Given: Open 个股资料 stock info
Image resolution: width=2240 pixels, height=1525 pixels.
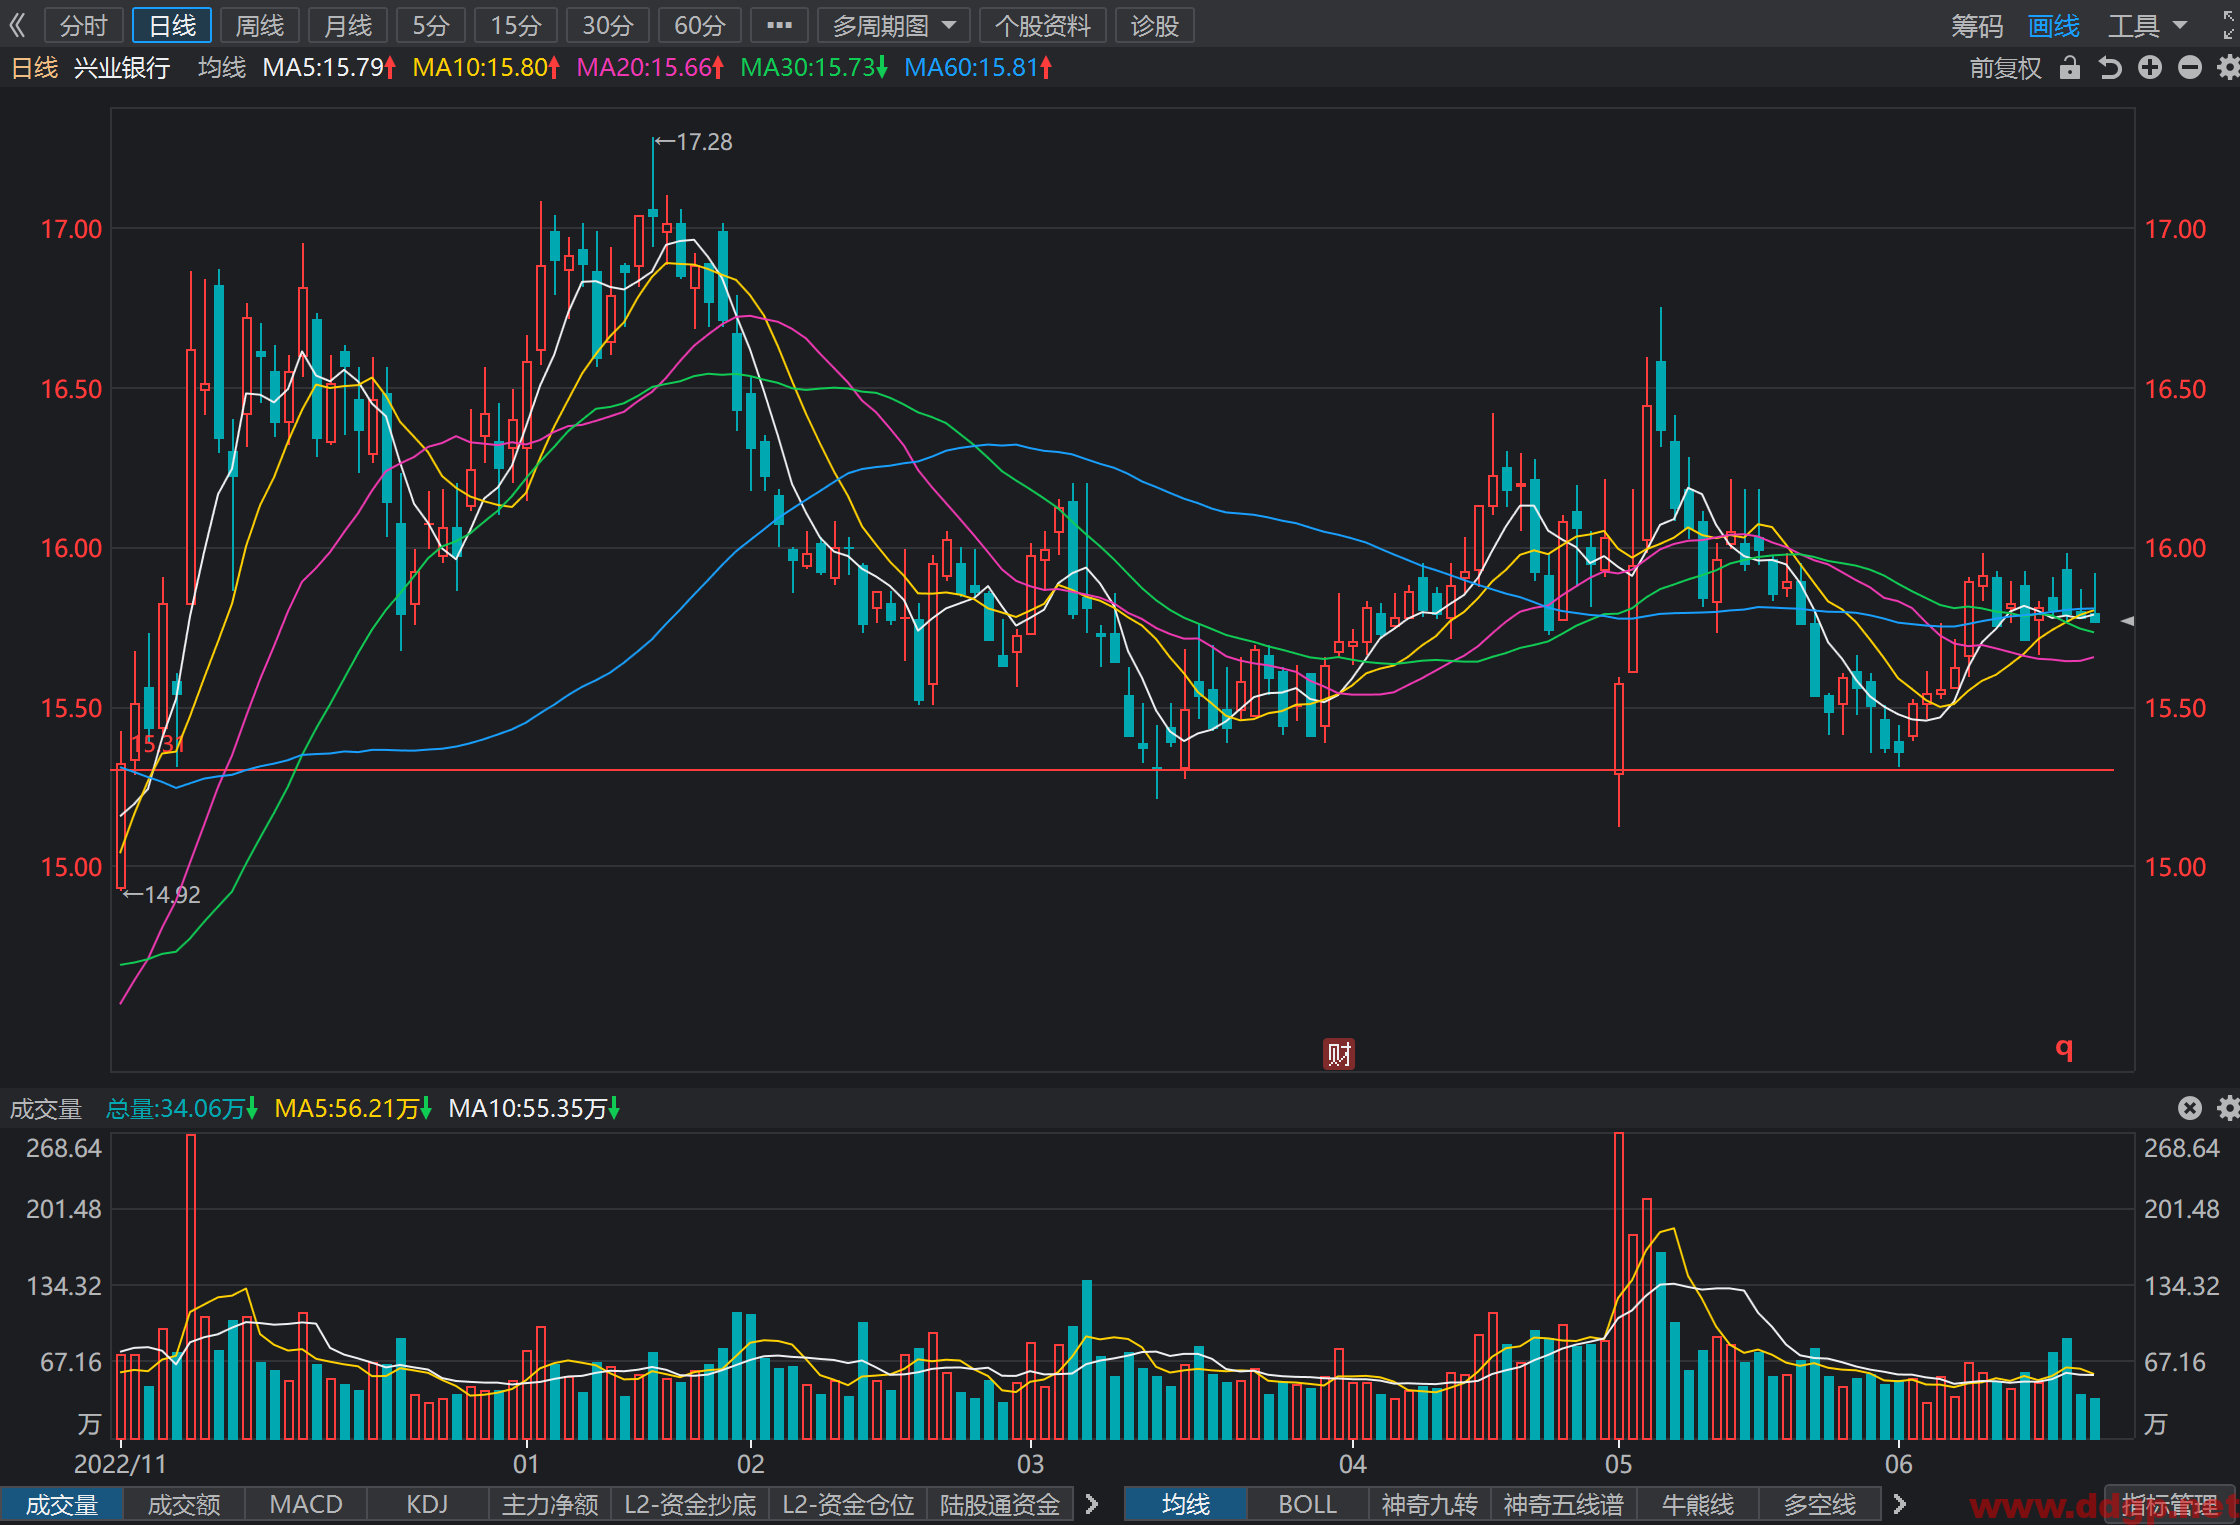Looking at the screenshot, I should pos(1043,25).
